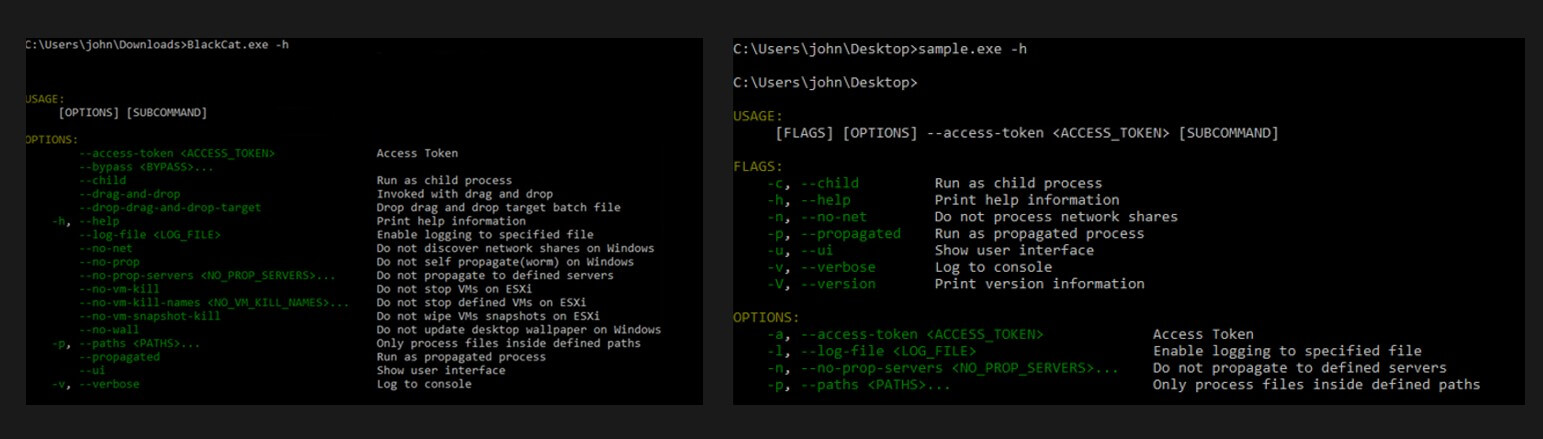Select 'OPTIONS:' heading in sample.exe window
1543x439 pixels.
pyautogui.click(x=766, y=317)
